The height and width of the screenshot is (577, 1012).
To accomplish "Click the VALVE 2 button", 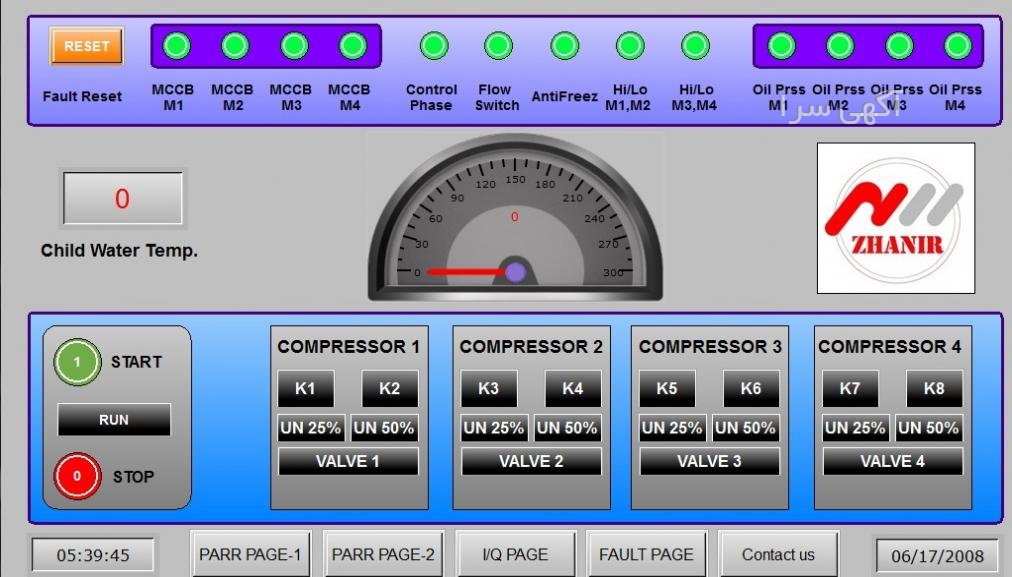I will [532, 461].
